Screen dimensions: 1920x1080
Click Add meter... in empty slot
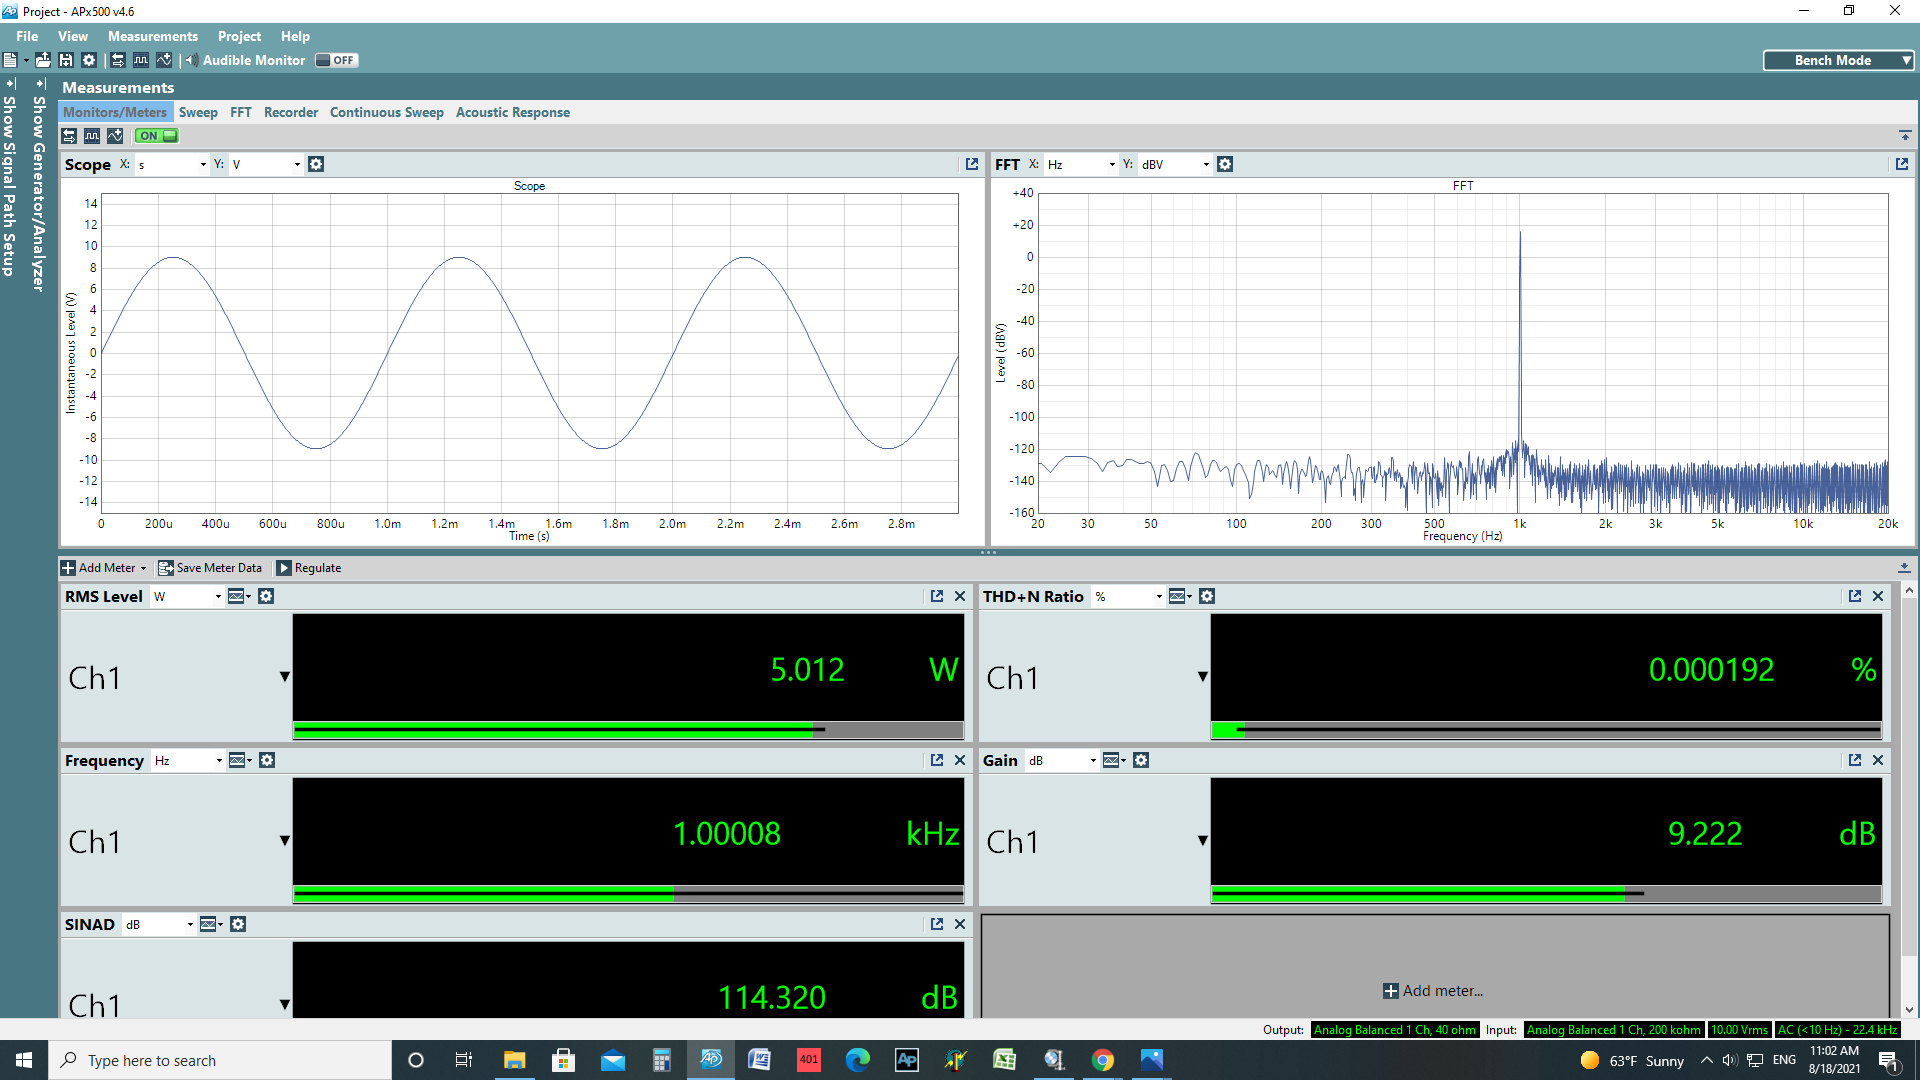(1433, 991)
